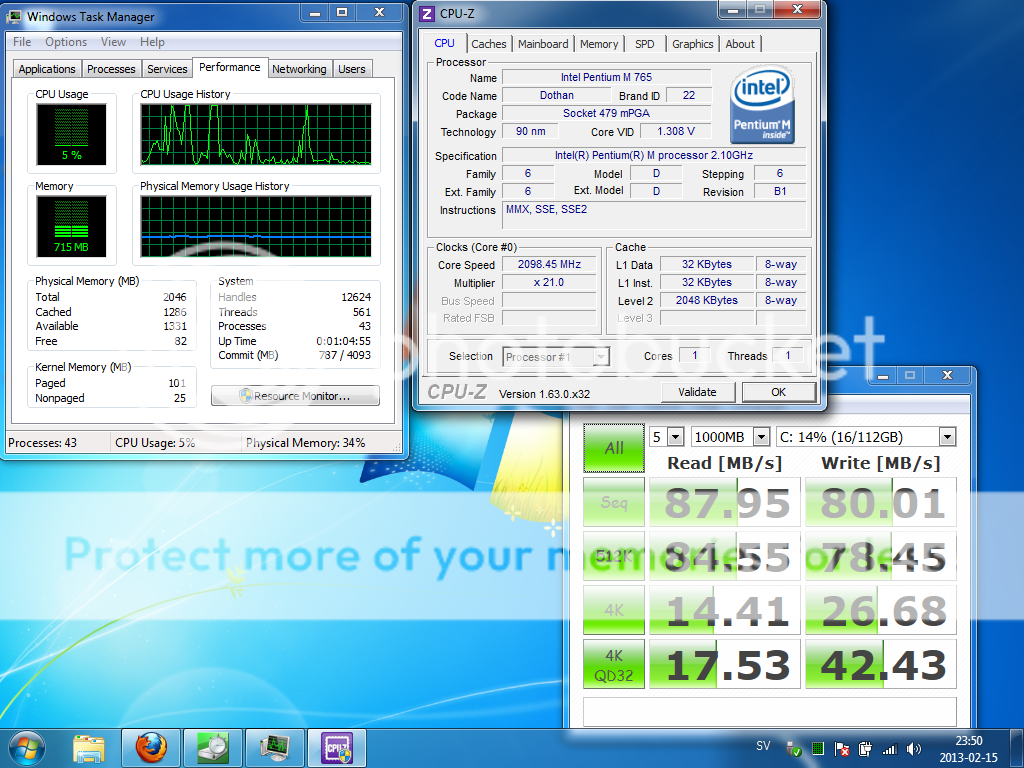Switch to Task Manager taskbar icon
1024x768 pixels.
coord(275,747)
